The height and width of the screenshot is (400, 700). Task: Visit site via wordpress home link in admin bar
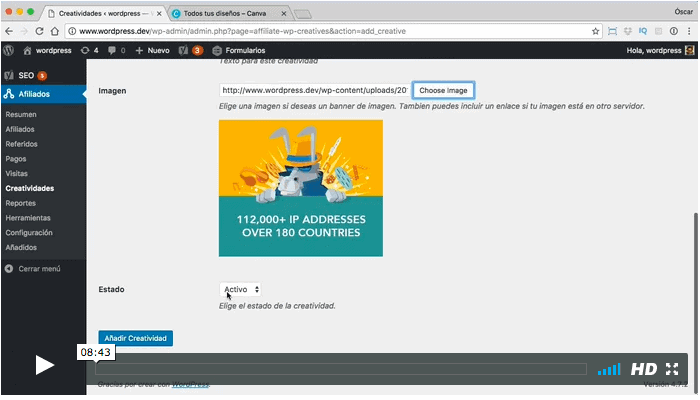47,50
